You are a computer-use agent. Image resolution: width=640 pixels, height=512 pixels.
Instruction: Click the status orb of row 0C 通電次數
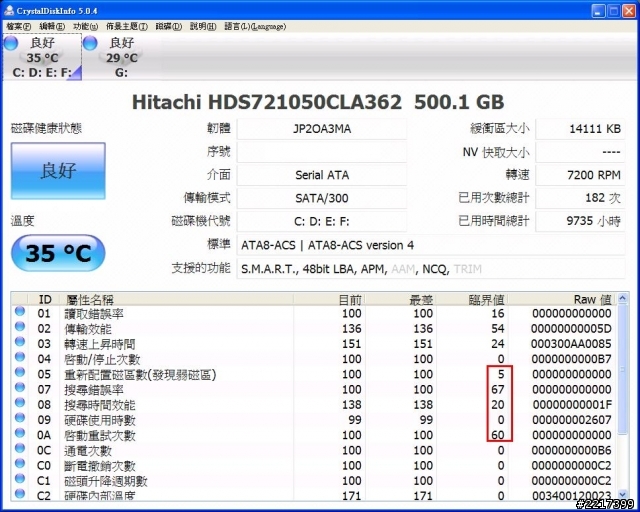tap(20, 448)
